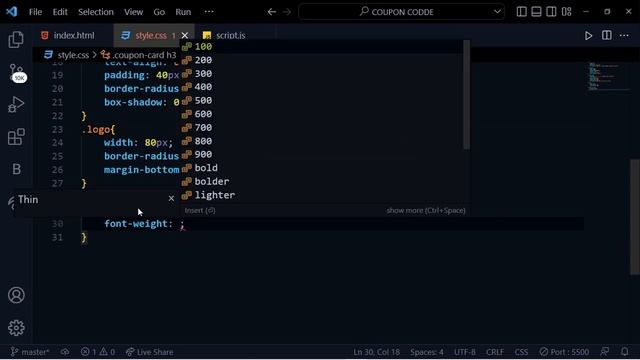
Task: Open editor More Actions ellipsis
Action: 624,36
